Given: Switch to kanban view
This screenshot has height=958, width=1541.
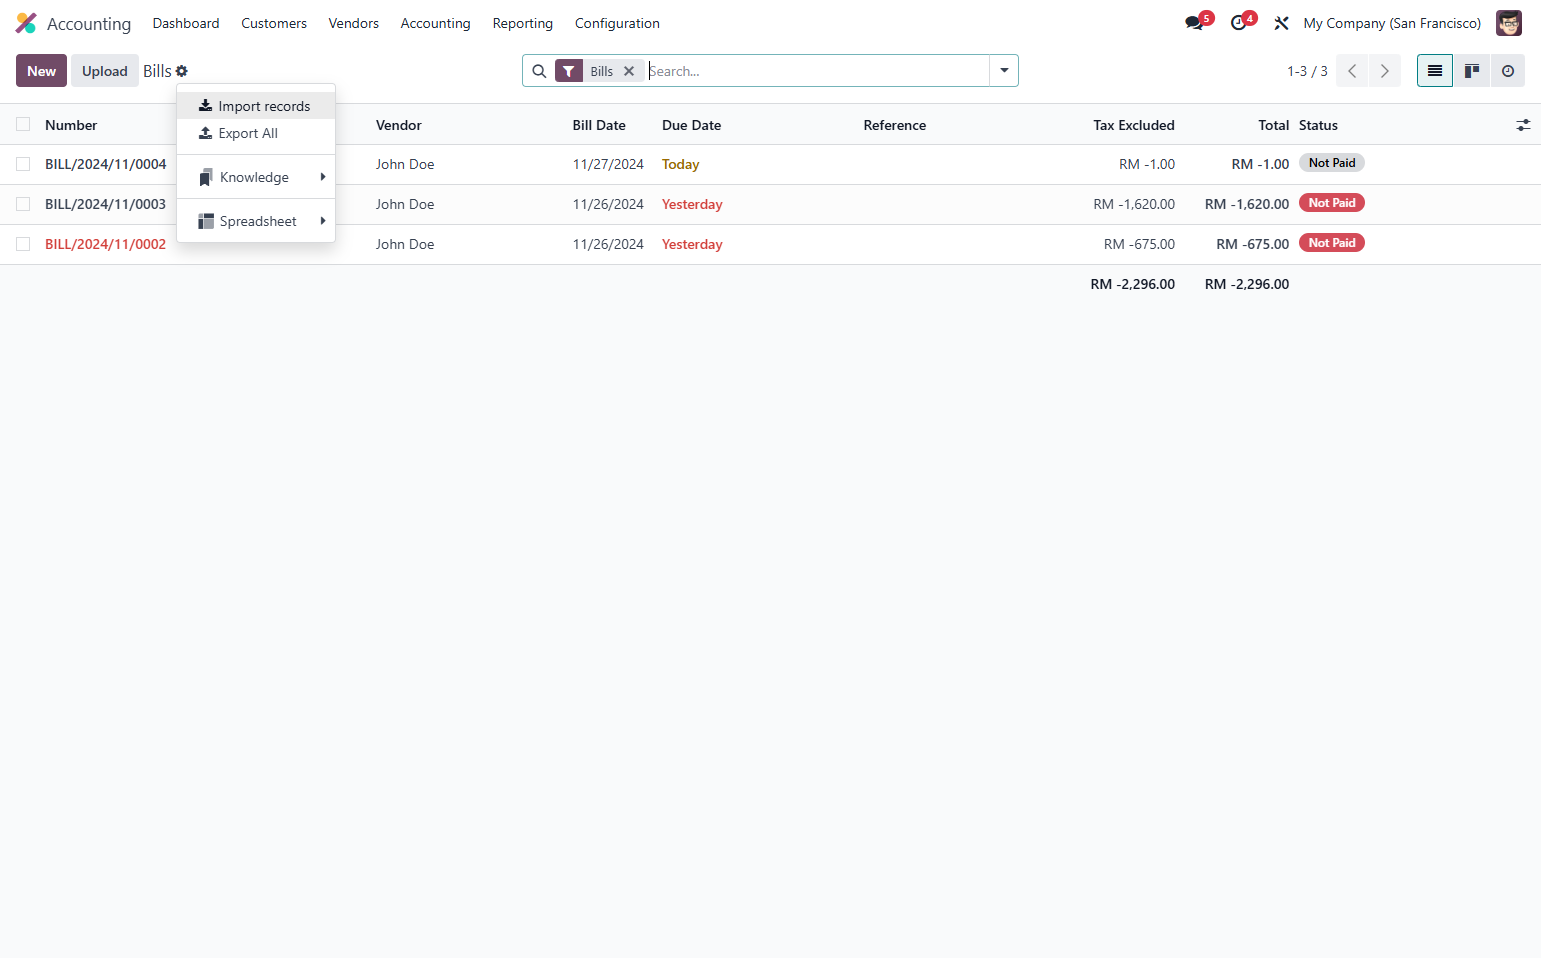Looking at the screenshot, I should pos(1472,71).
